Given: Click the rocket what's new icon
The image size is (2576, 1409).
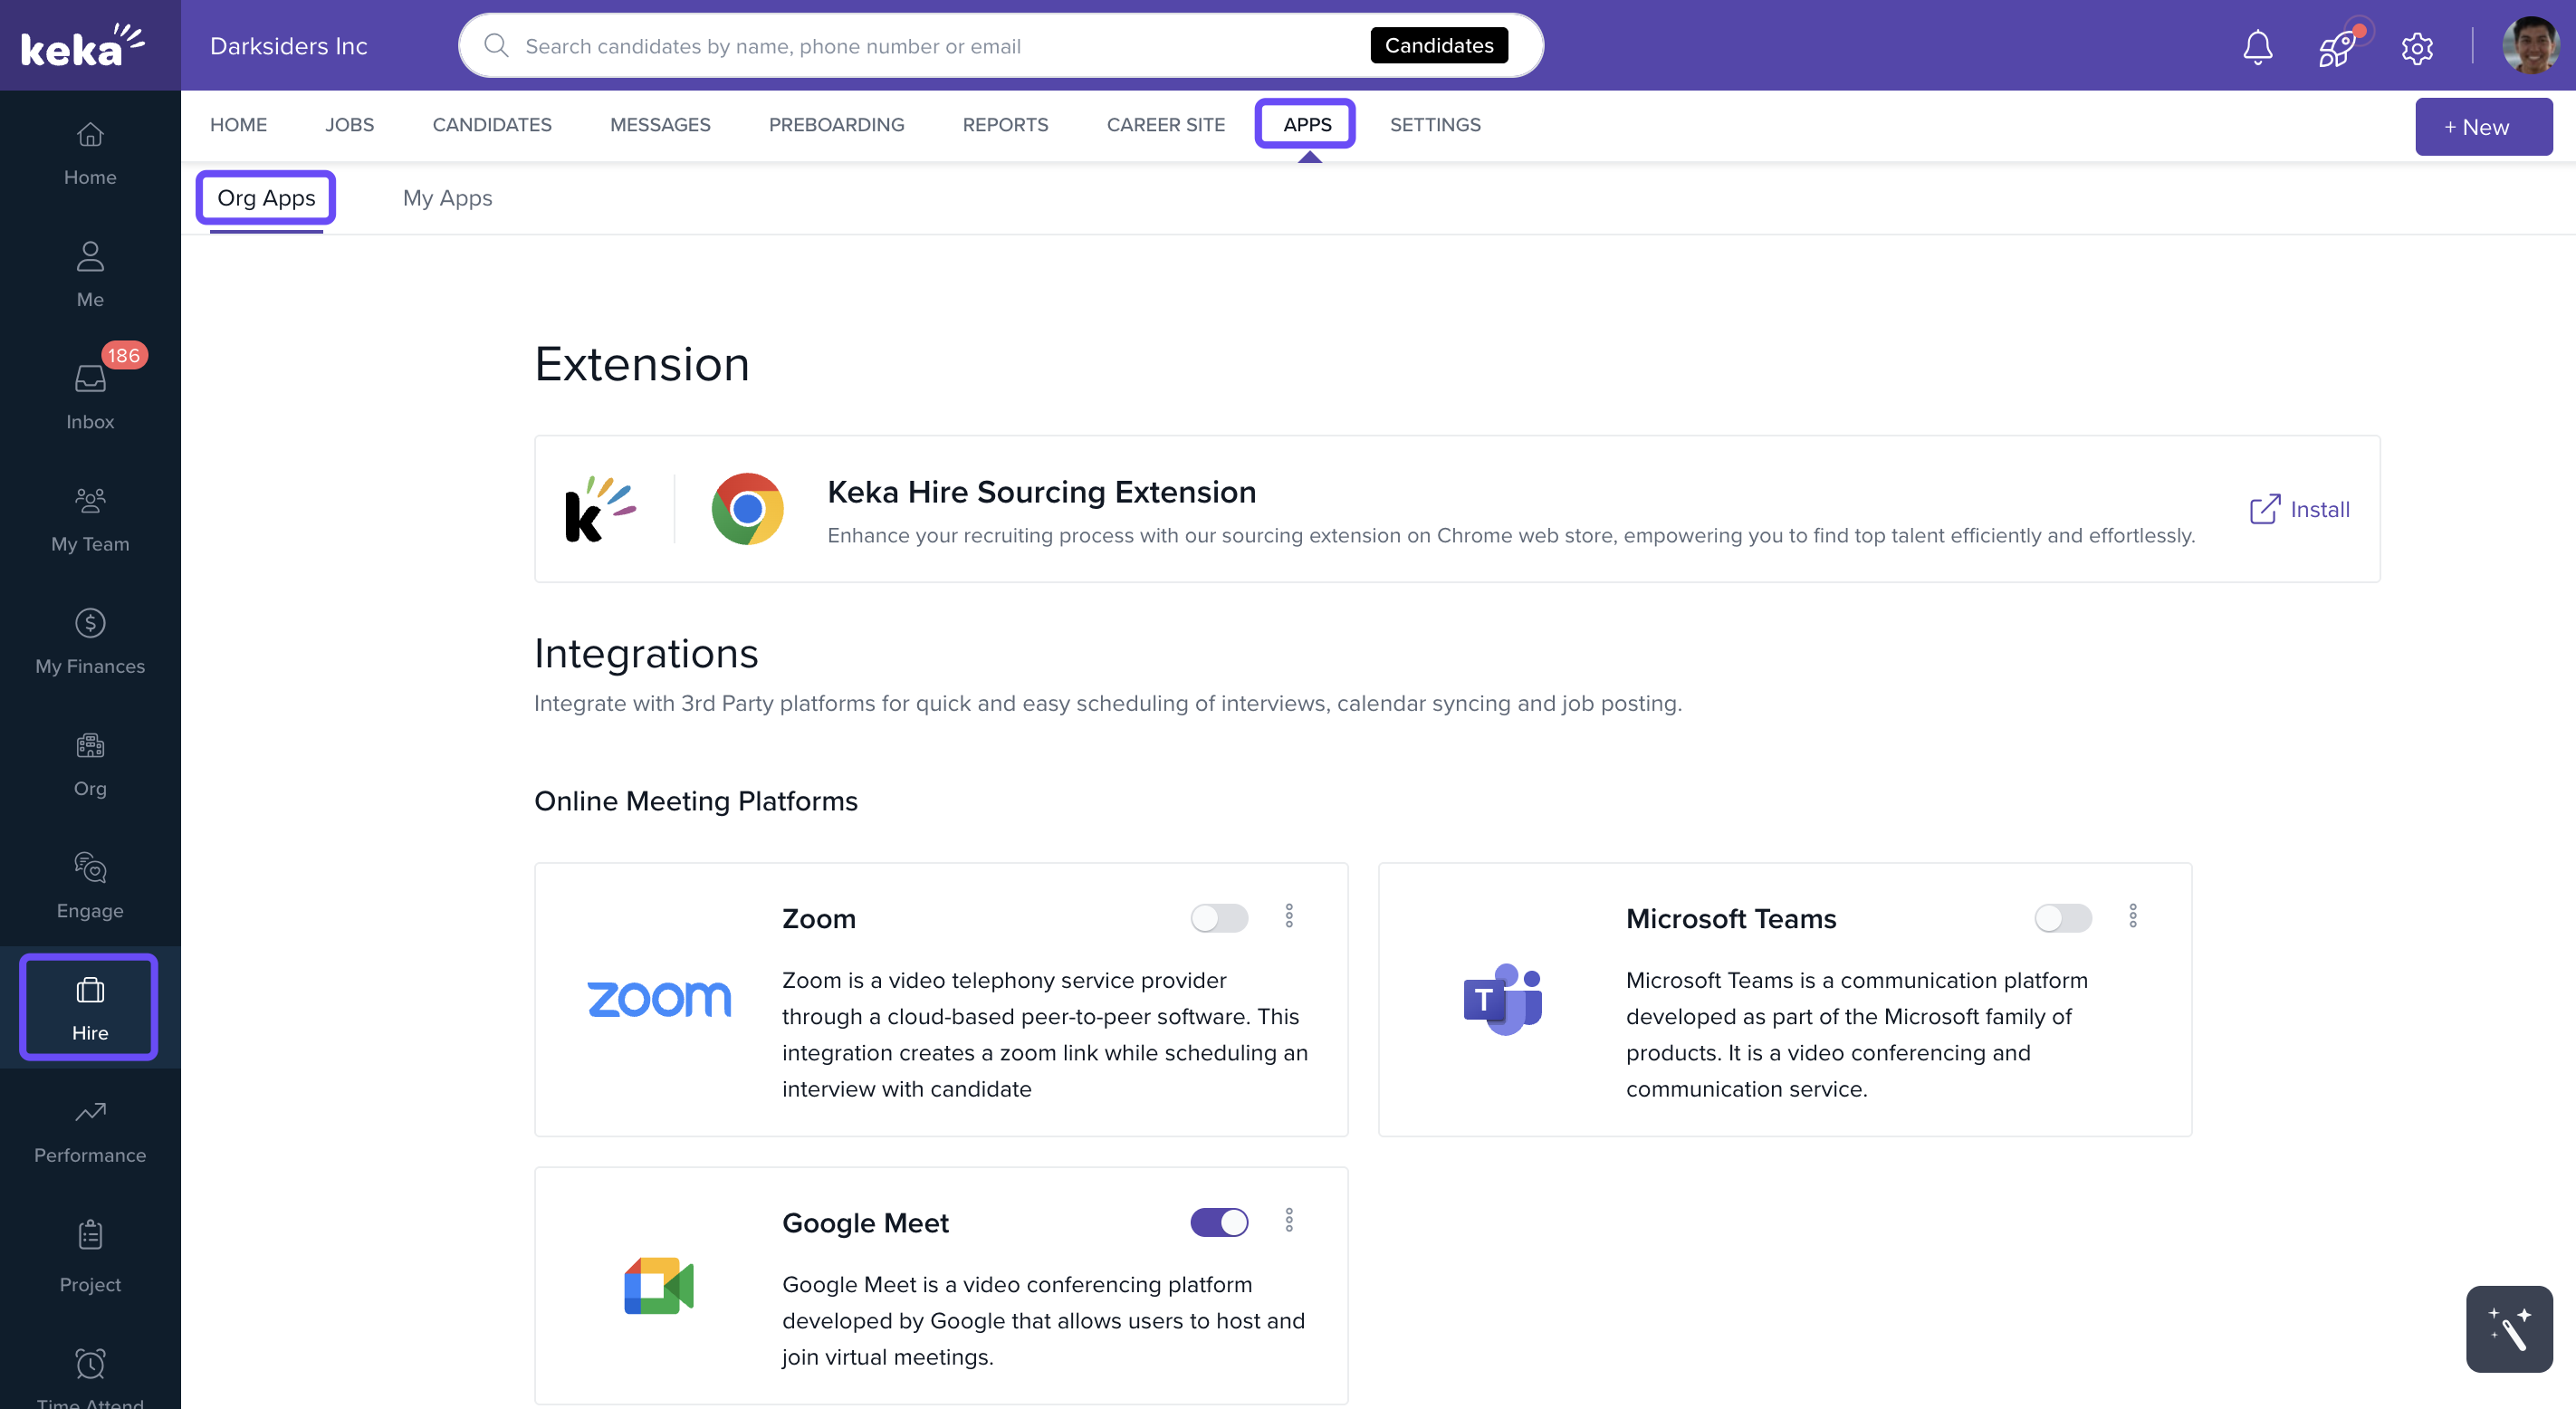Looking at the screenshot, I should (x=2337, y=47).
